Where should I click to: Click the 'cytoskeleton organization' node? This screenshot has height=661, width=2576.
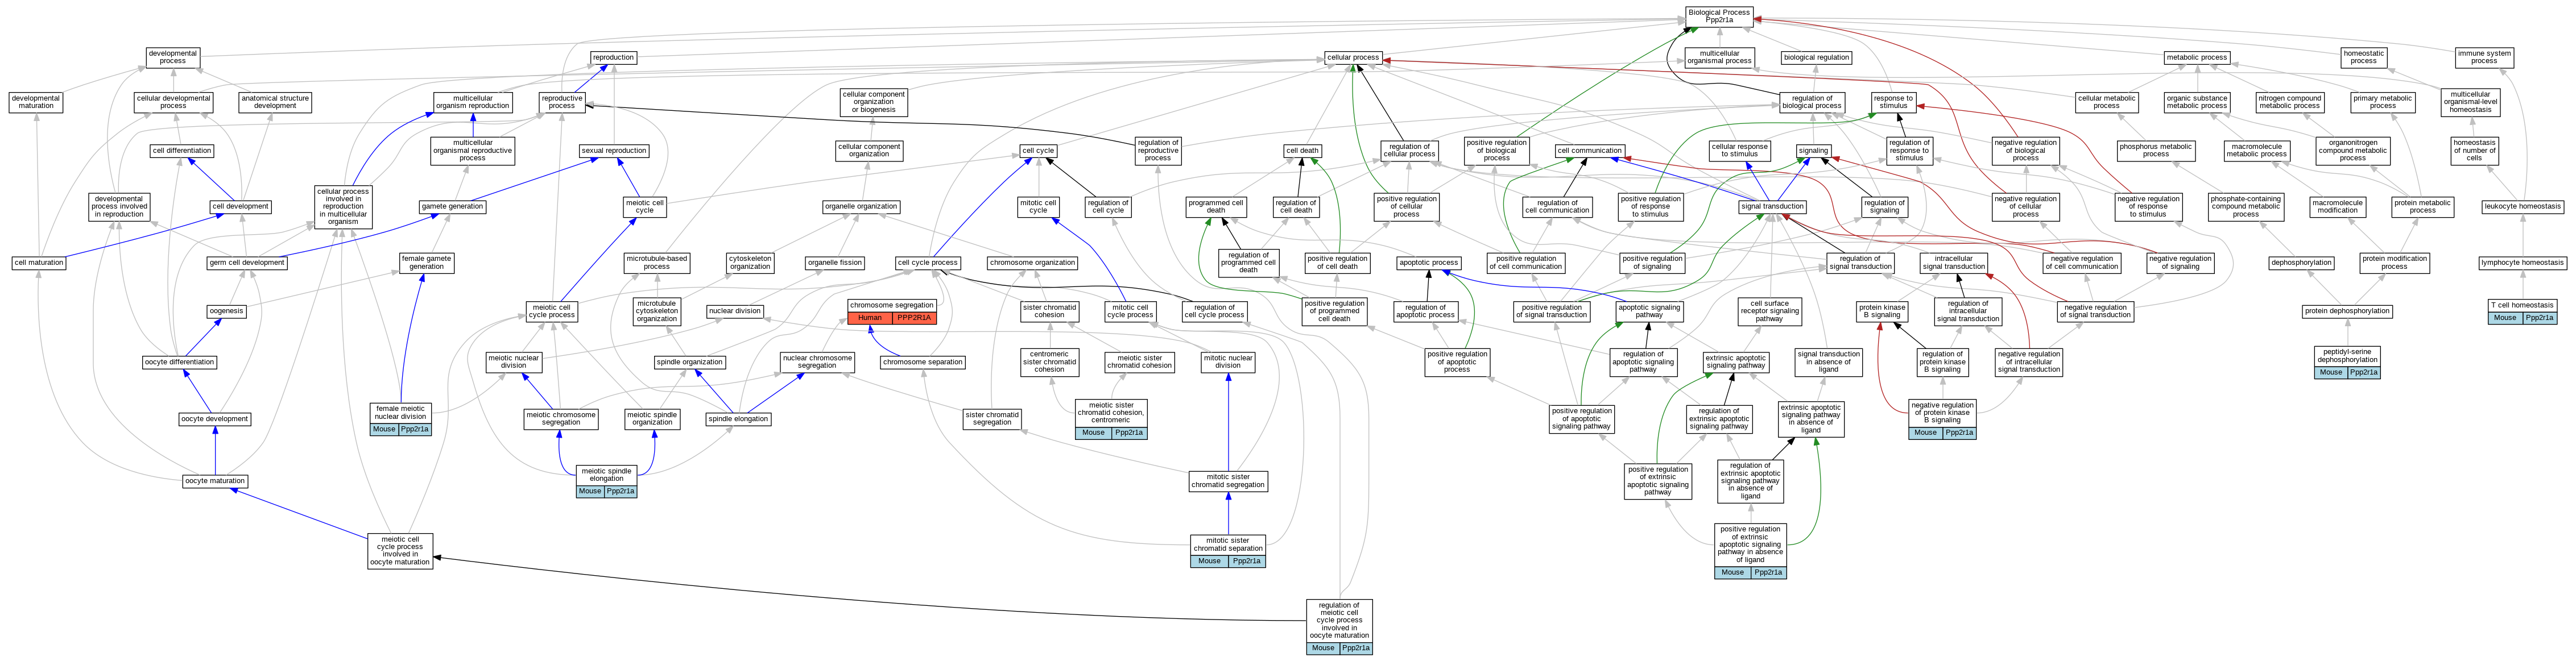point(750,263)
